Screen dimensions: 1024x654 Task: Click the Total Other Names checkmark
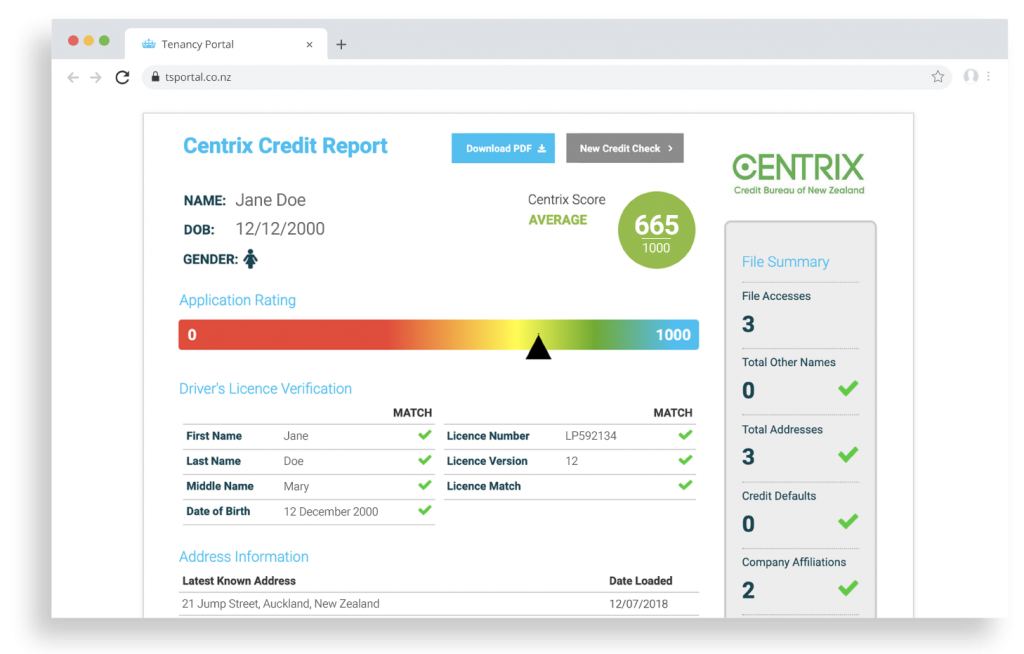pos(848,389)
